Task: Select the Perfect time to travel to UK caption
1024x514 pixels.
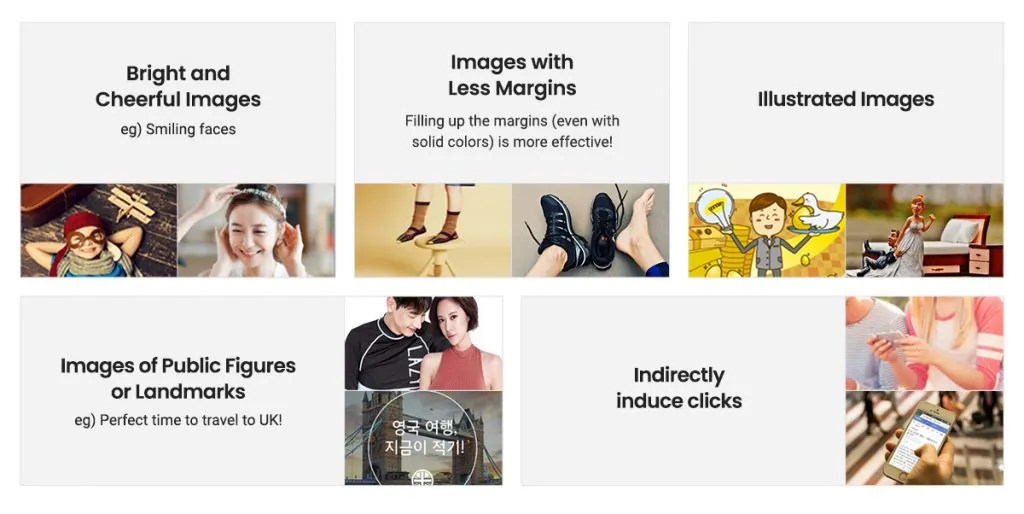Action: coord(178,420)
